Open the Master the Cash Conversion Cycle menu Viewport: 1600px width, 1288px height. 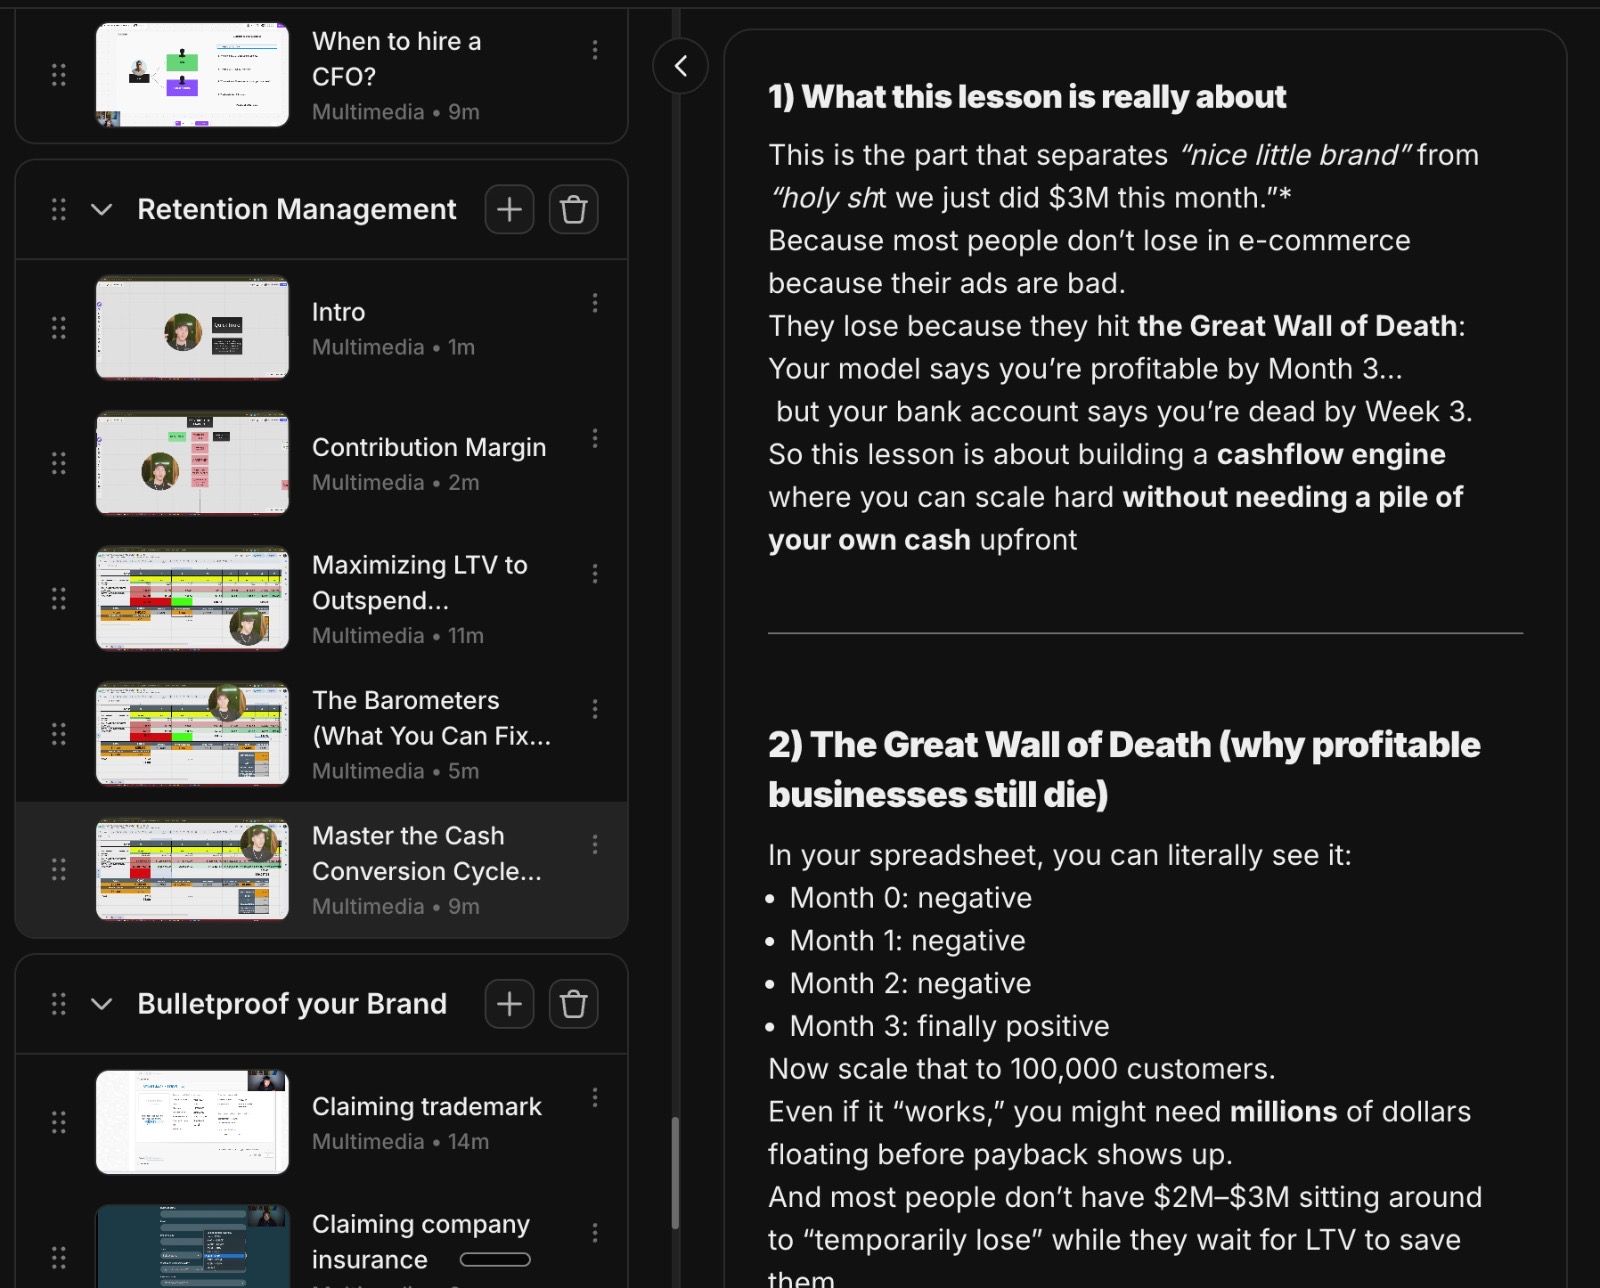point(595,844)
